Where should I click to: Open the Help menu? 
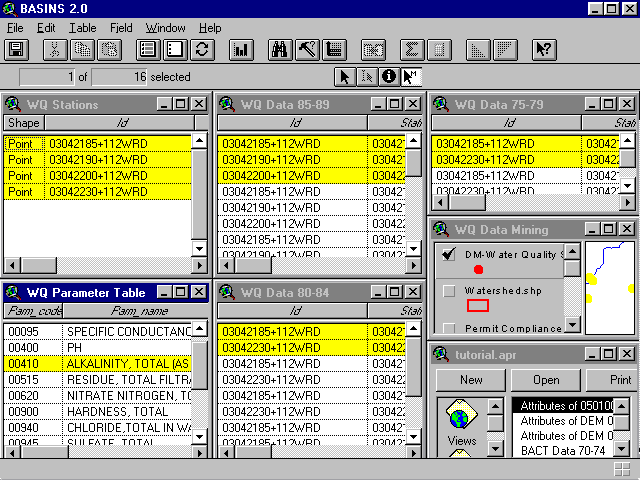click(210, 28)
